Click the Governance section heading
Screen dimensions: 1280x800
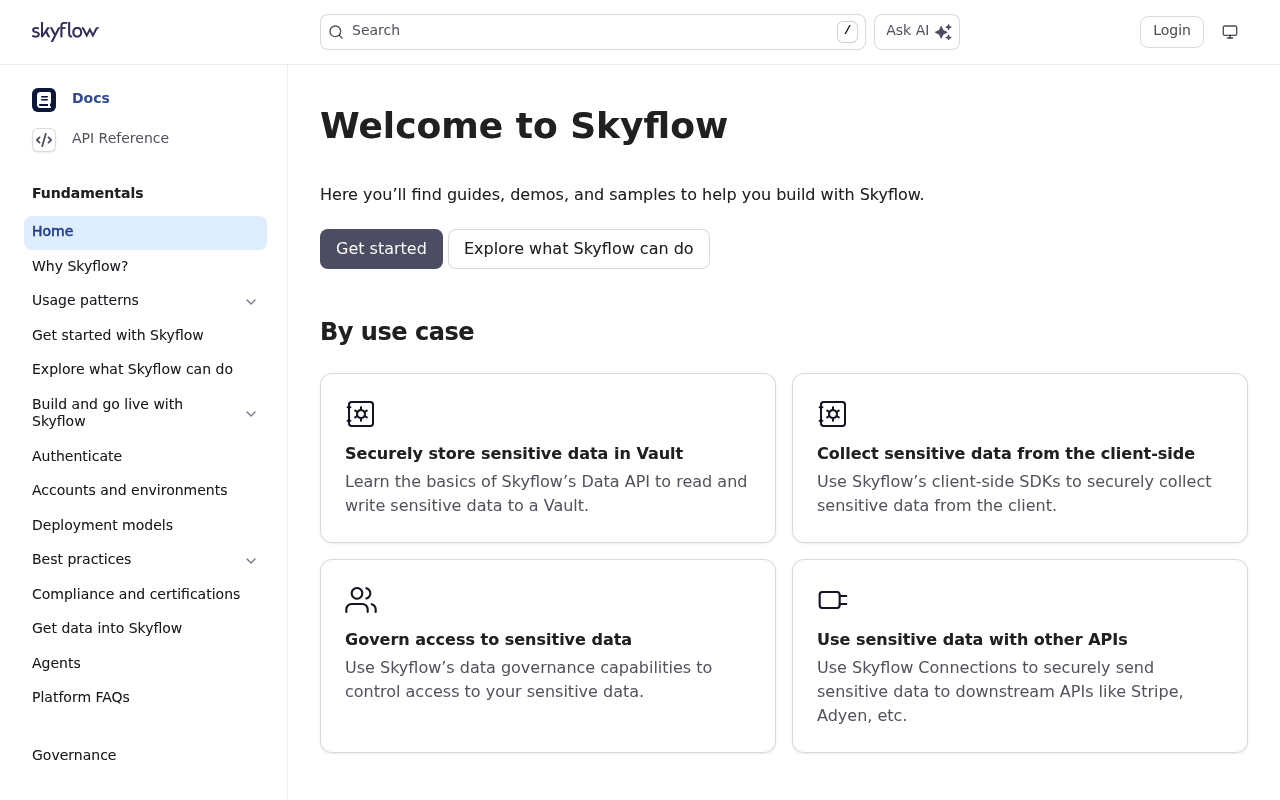[74, 755]
